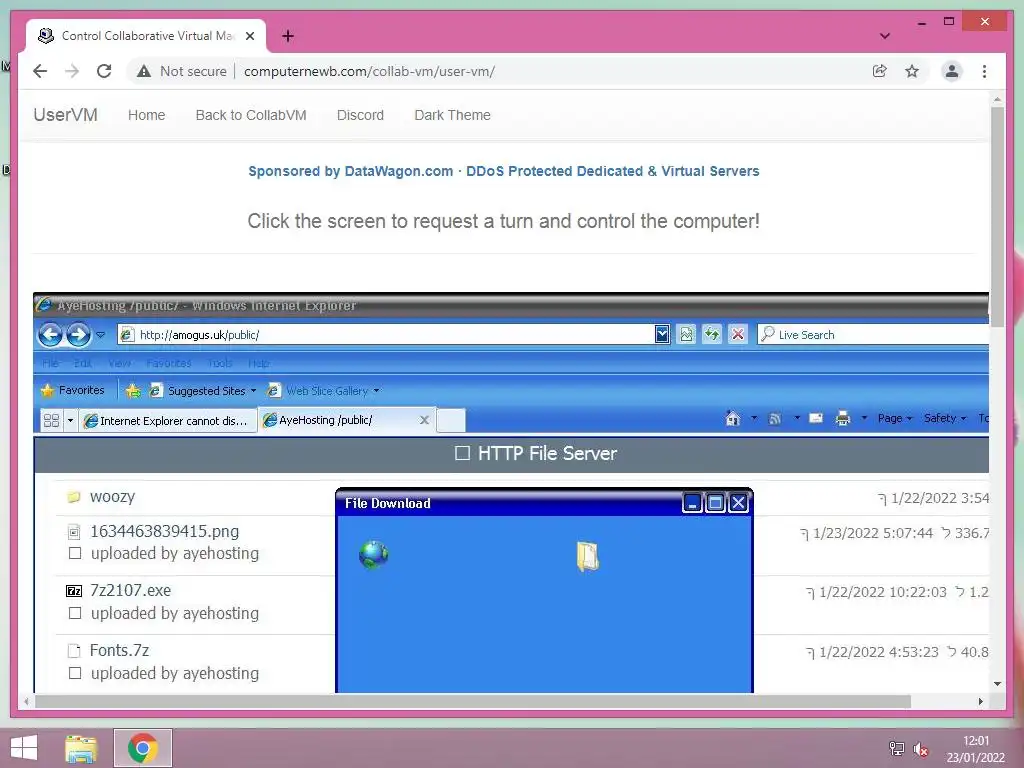The width and height of the screenshot is (1024, 768).
Task: Switch to Internet Explorer cannot display tab
Action: (167, 421)
